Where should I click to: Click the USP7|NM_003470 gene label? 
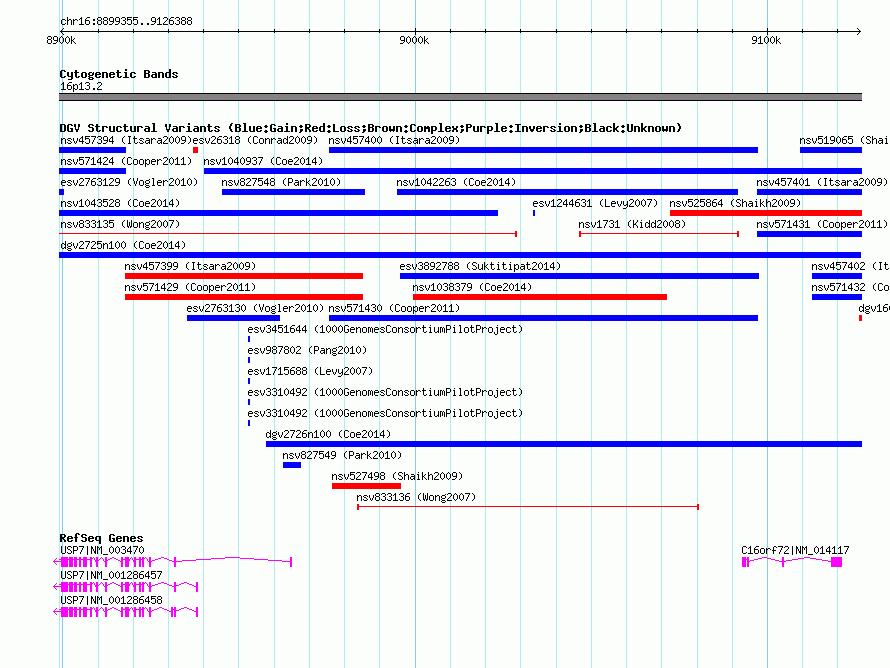[x=102, y=550]
